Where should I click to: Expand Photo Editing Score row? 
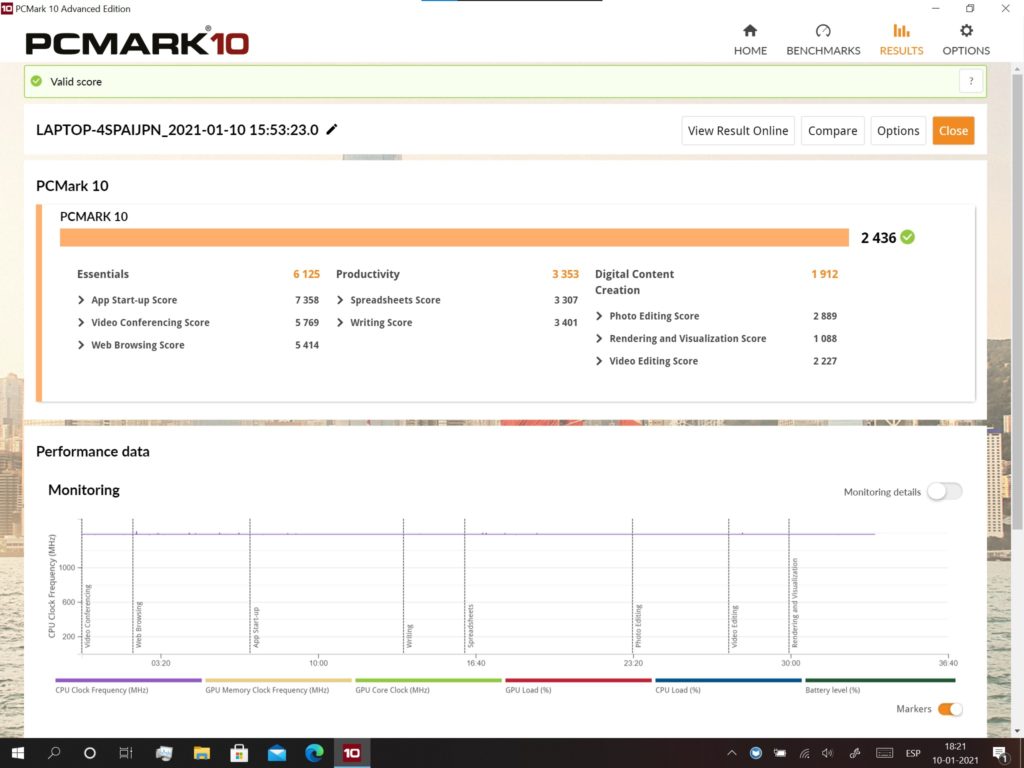tap(599, 316)
